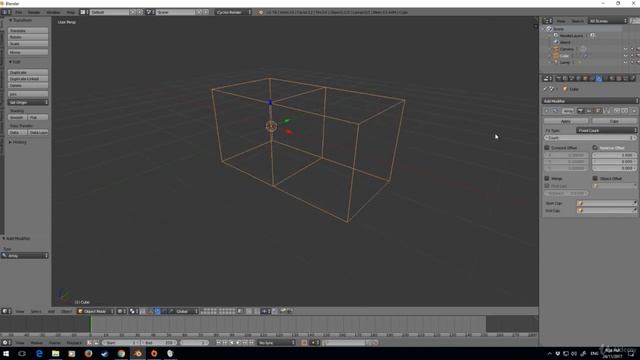640x360 pixels.
Task: Open the 3D viewport Select menu
Action: click(36, 311)
